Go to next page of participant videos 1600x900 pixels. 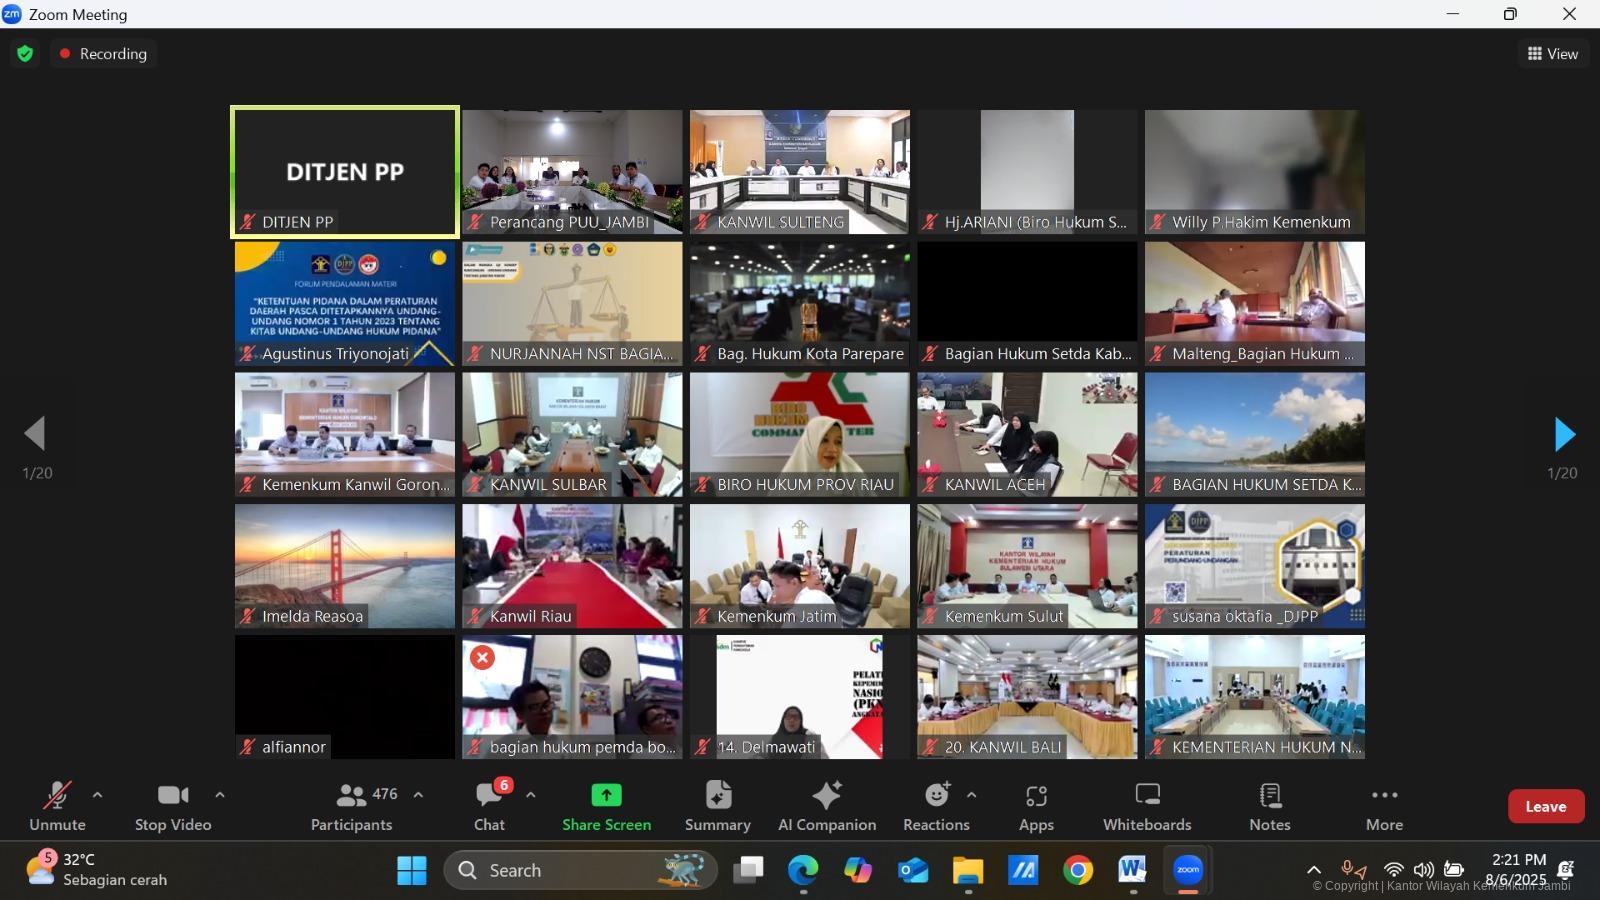(x=1565, y=434)
